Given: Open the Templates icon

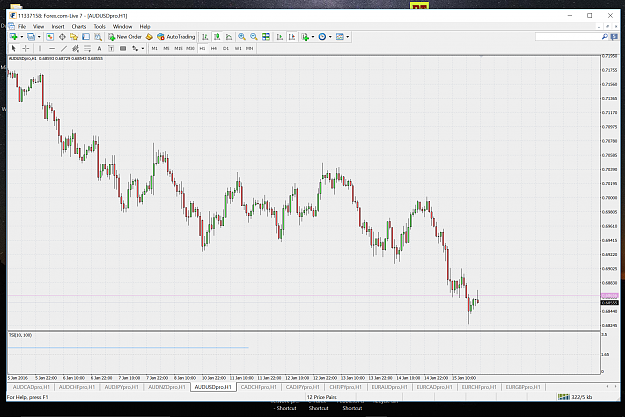Looking at the screenshot, I should pos(340,37).
